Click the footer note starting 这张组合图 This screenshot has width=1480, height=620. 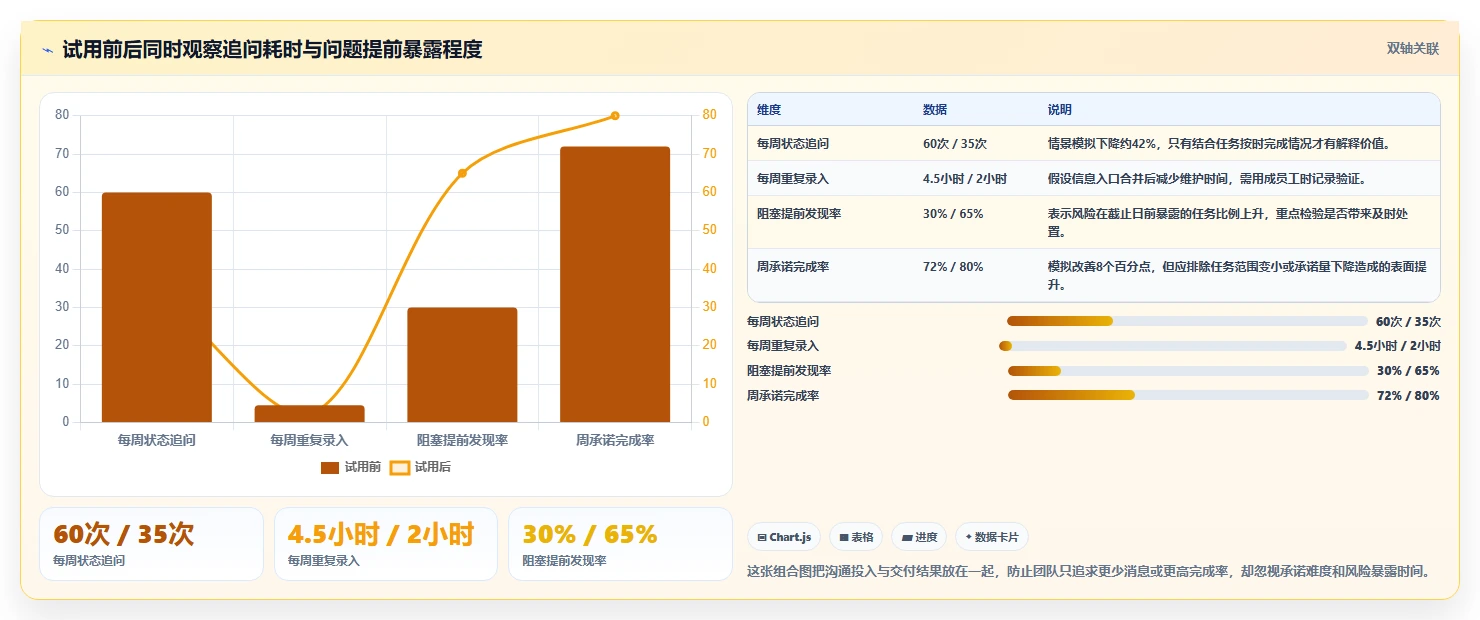(1088, 572)
